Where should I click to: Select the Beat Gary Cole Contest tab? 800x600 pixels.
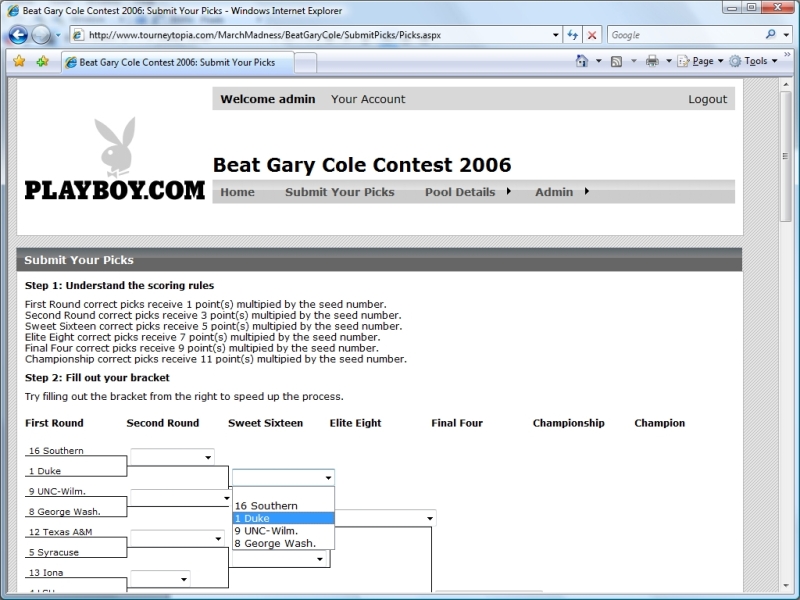pos(178,62)
